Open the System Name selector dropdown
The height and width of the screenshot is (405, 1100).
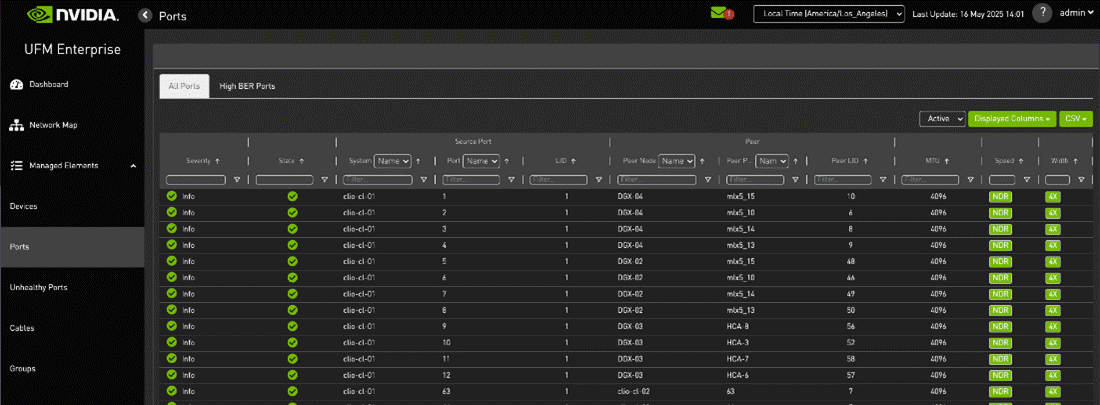392,161
